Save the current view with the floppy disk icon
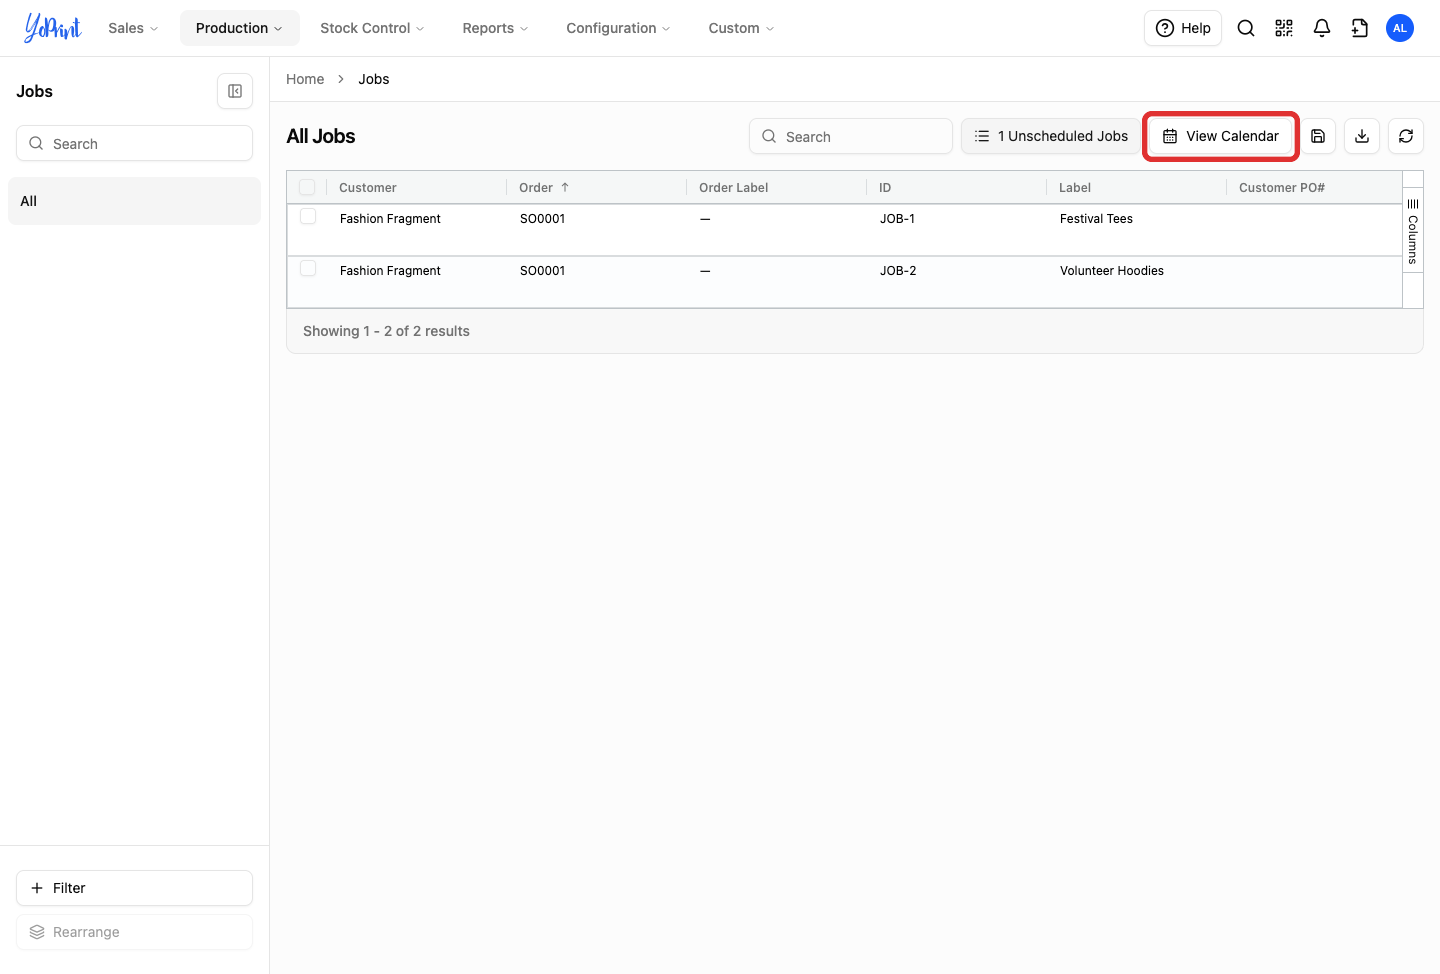This screenshot has height=974, width=1440. 1318,136
